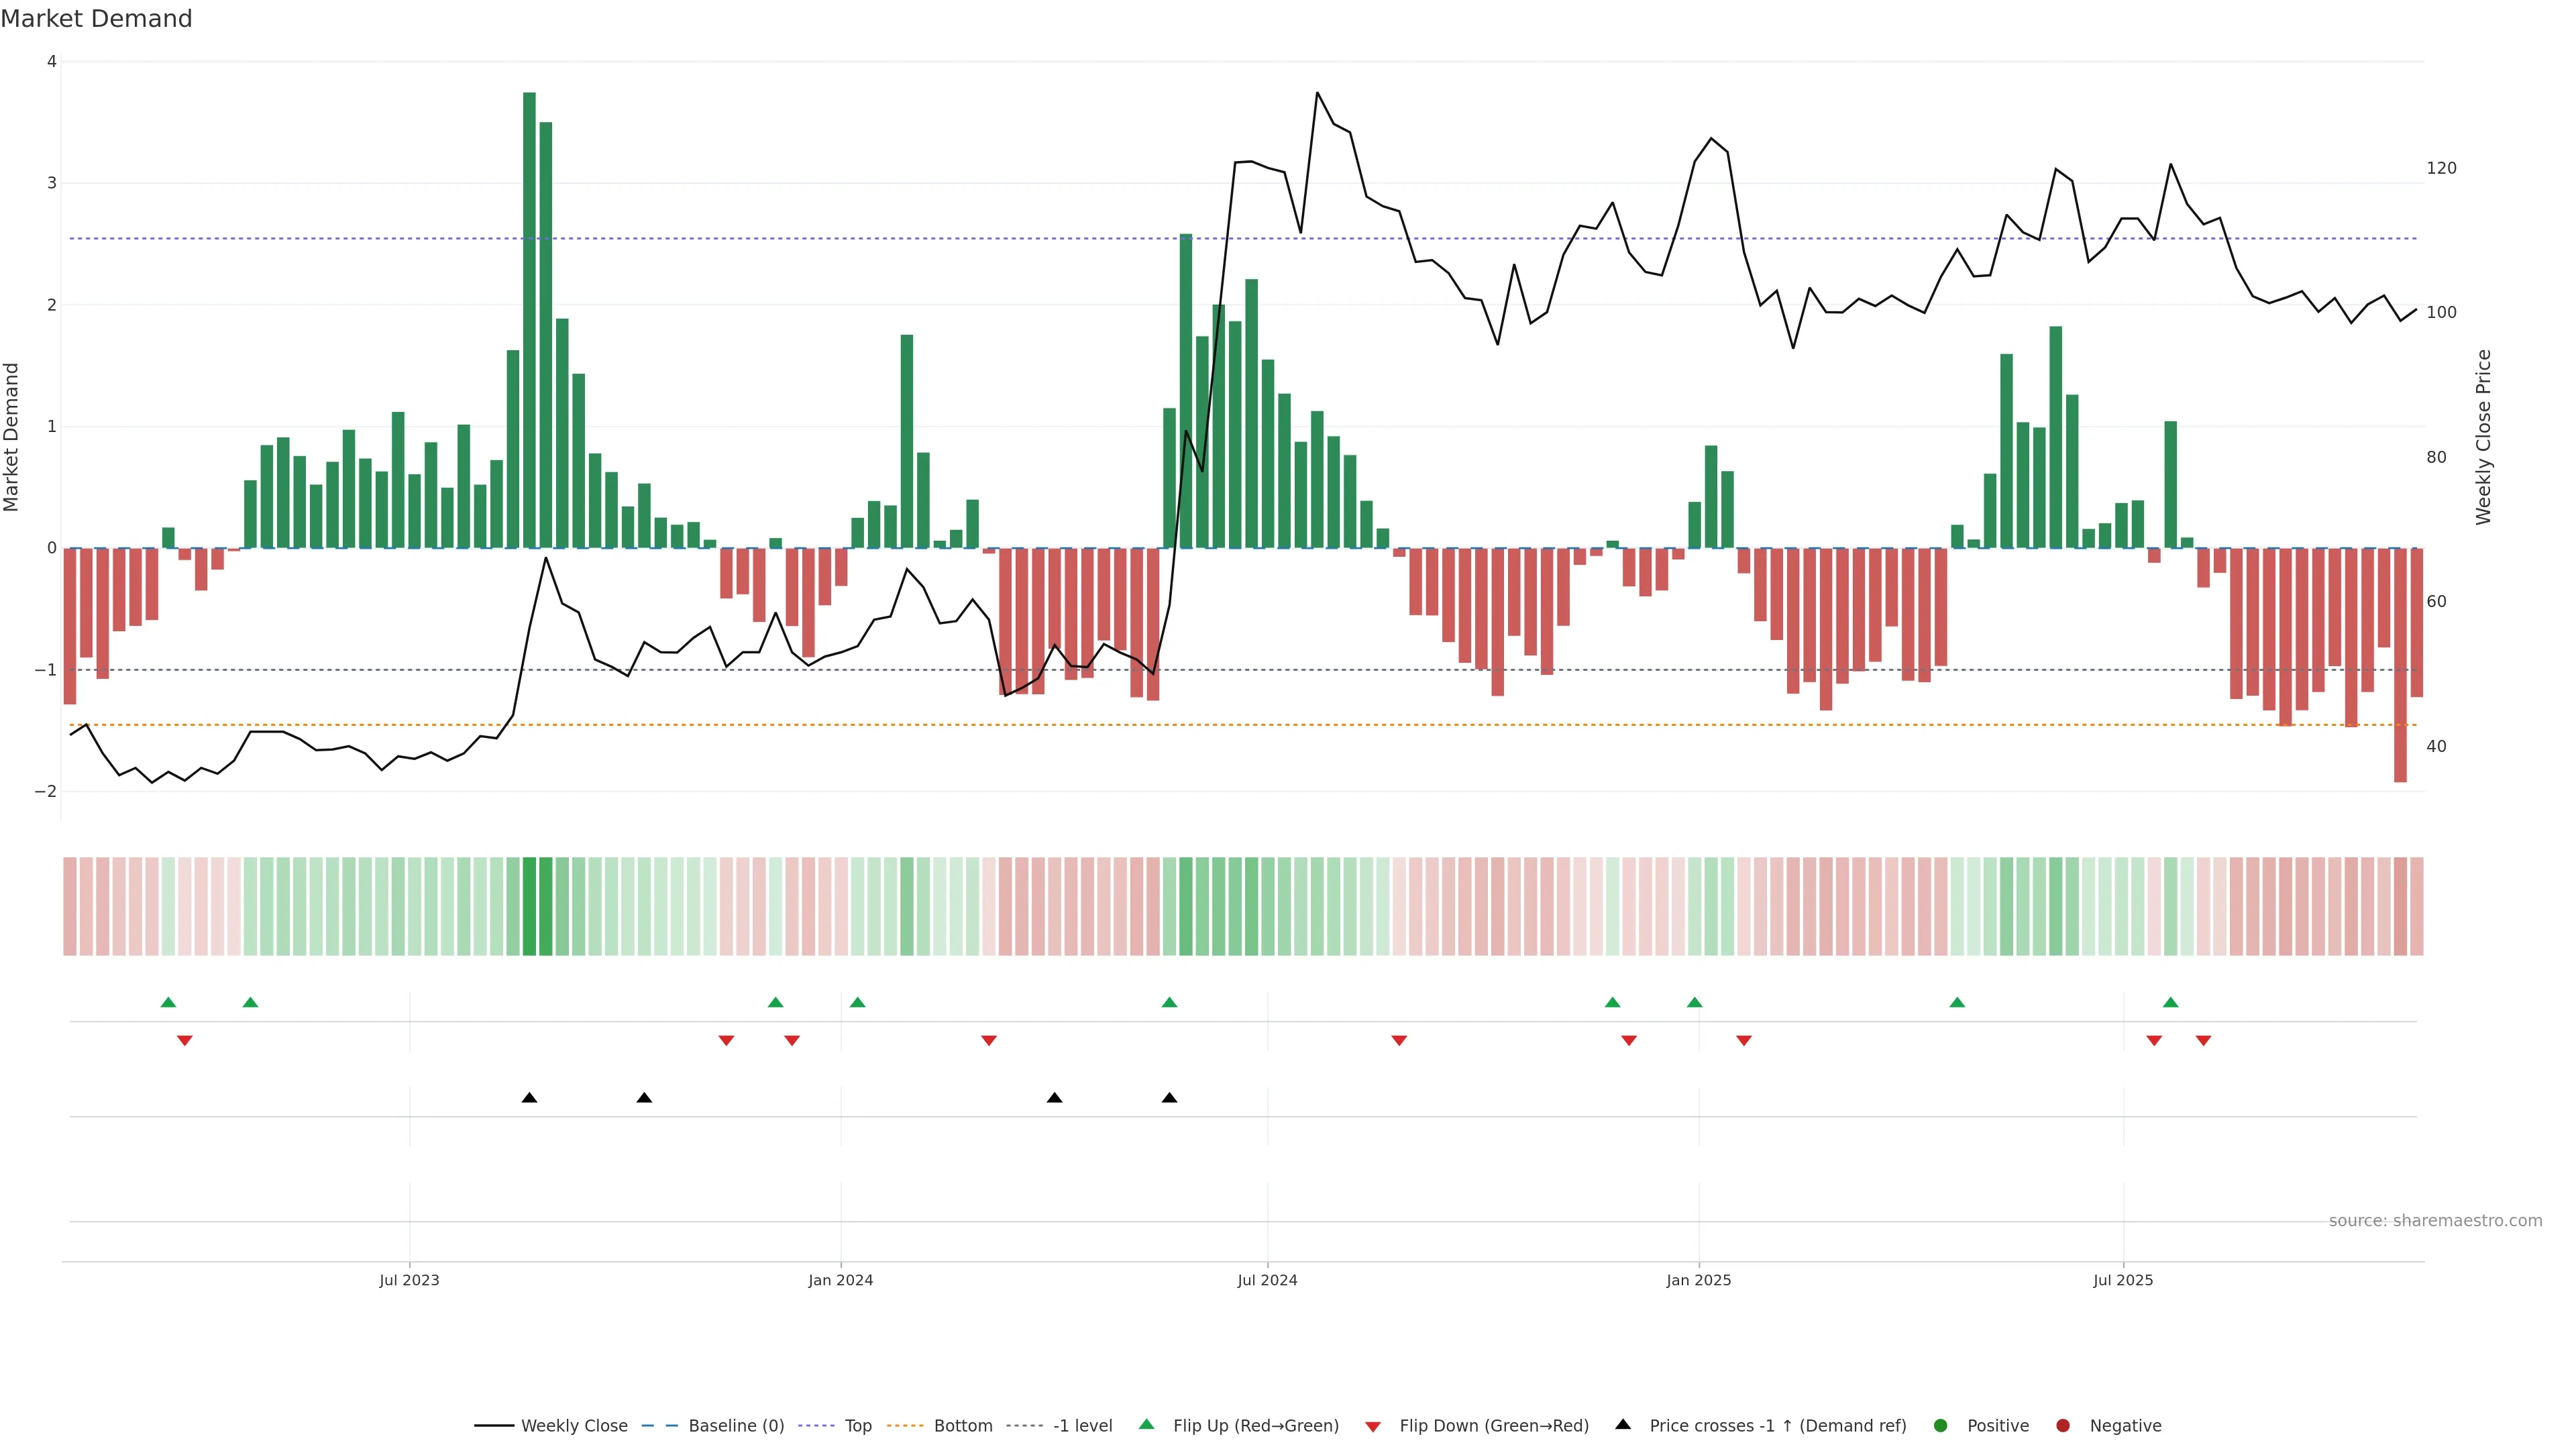This screenshot has width=2576, height=1449.
Task: Click Flip Up green triangle legend icon
Action: tap(1147, 1425)
